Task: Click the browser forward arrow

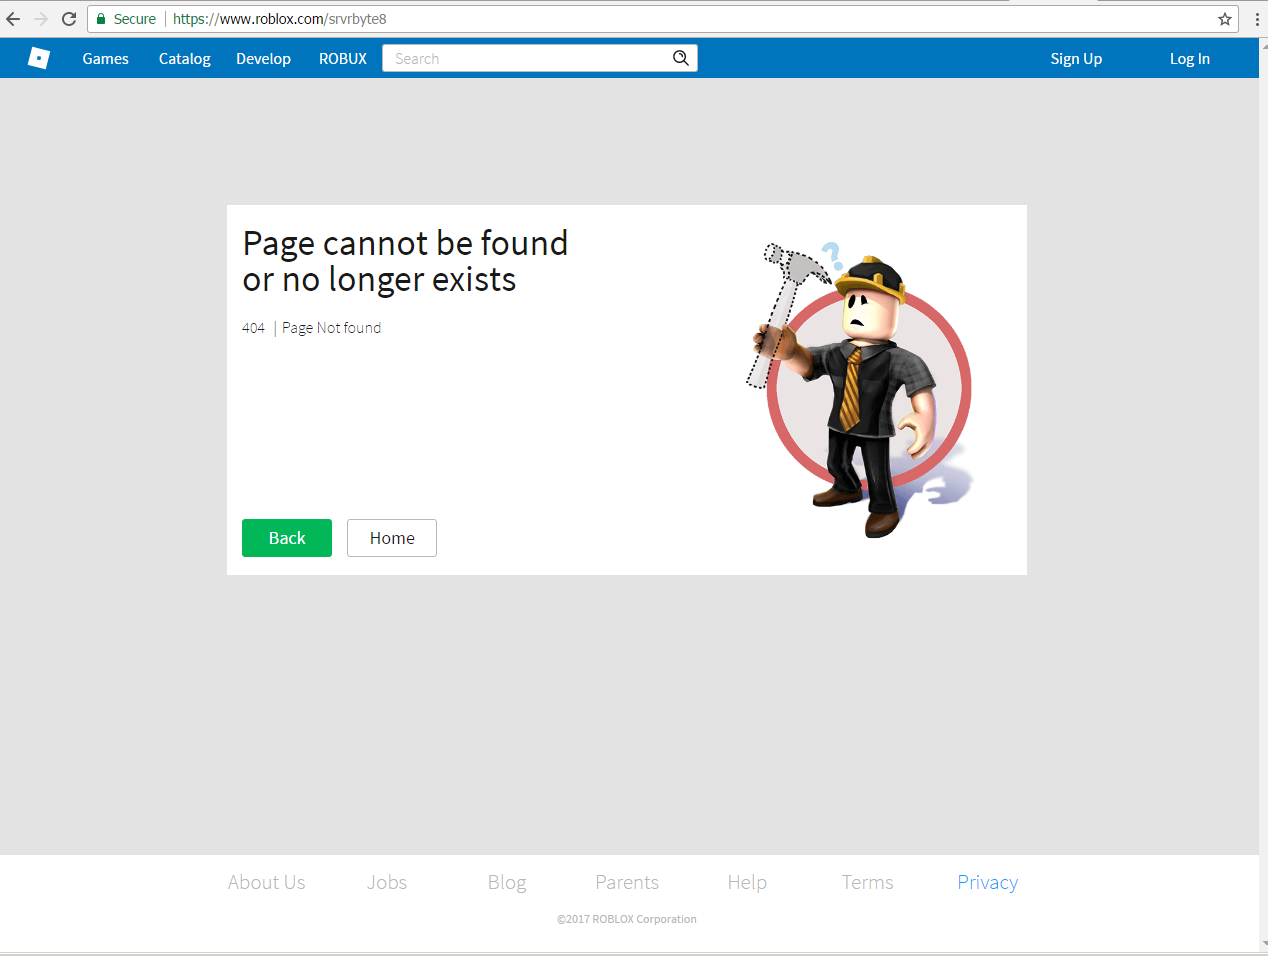Action: pyautogui.click(x=41, y=18)
